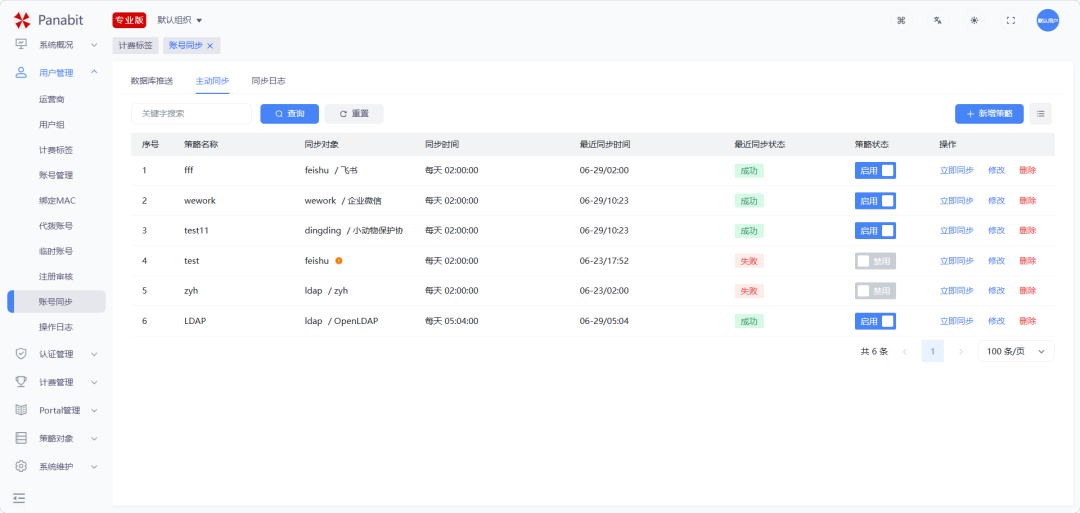Image resolution: width=1080 pixels, height=513 pixels.
Task: Disable the LDAP policy switch
Action: [x=875, y=321]
